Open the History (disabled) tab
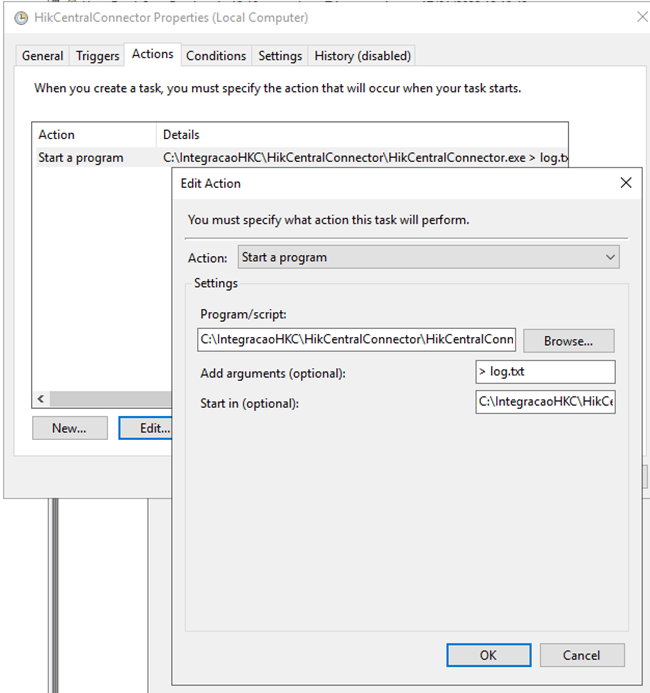Viewport: 650px width, 693px height. (x=362, y=56)
